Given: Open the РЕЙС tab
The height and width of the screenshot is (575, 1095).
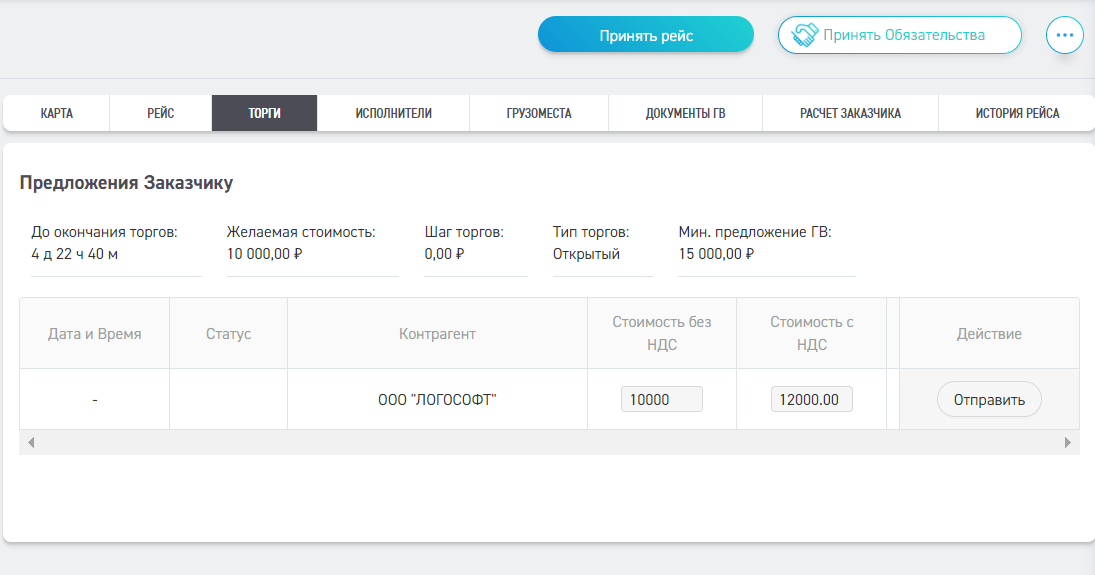Looking at the screenshot, I should tap(160, 113).
